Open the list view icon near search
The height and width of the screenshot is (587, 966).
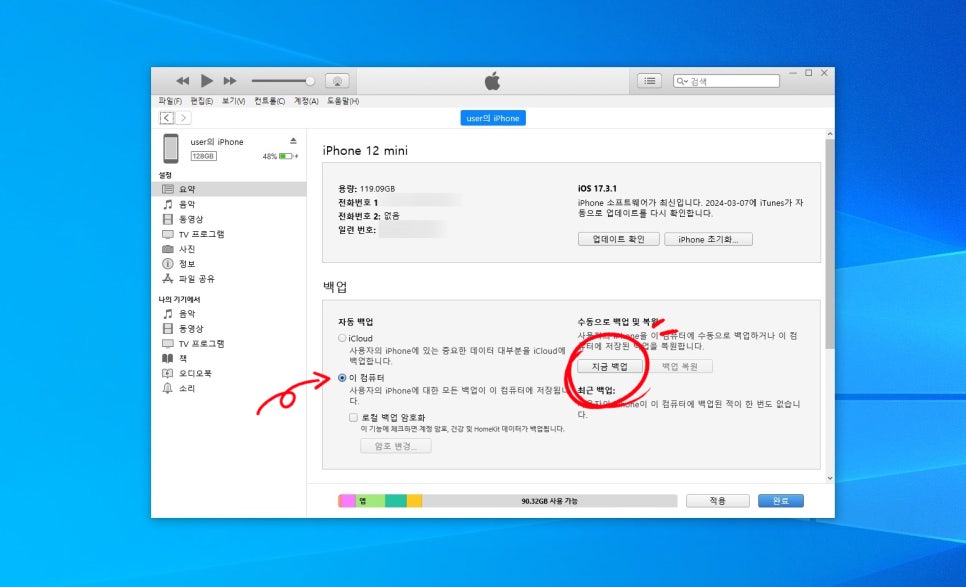click(649, 81)
